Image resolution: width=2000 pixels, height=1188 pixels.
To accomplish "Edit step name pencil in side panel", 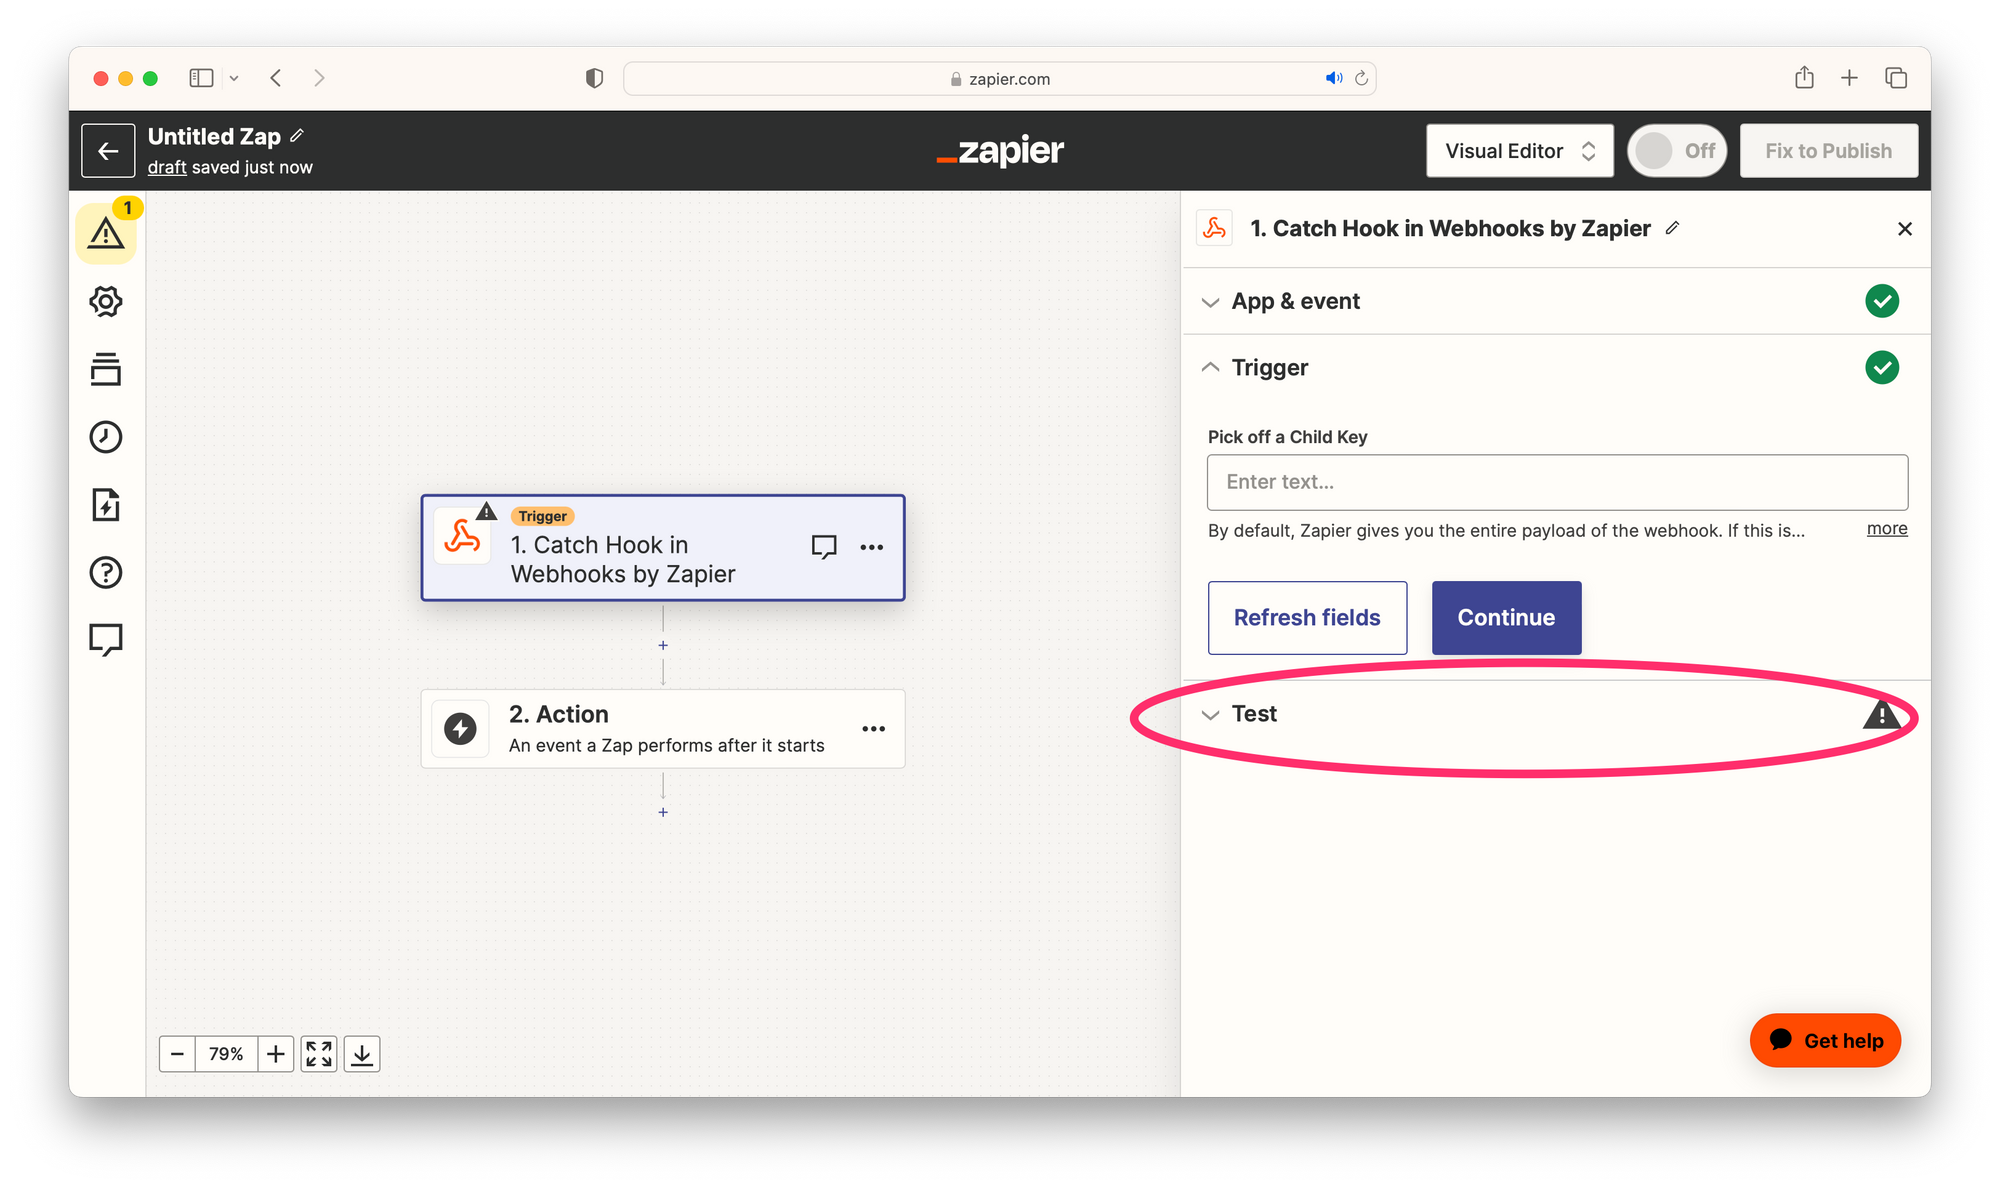I will tap(1672, 228).
